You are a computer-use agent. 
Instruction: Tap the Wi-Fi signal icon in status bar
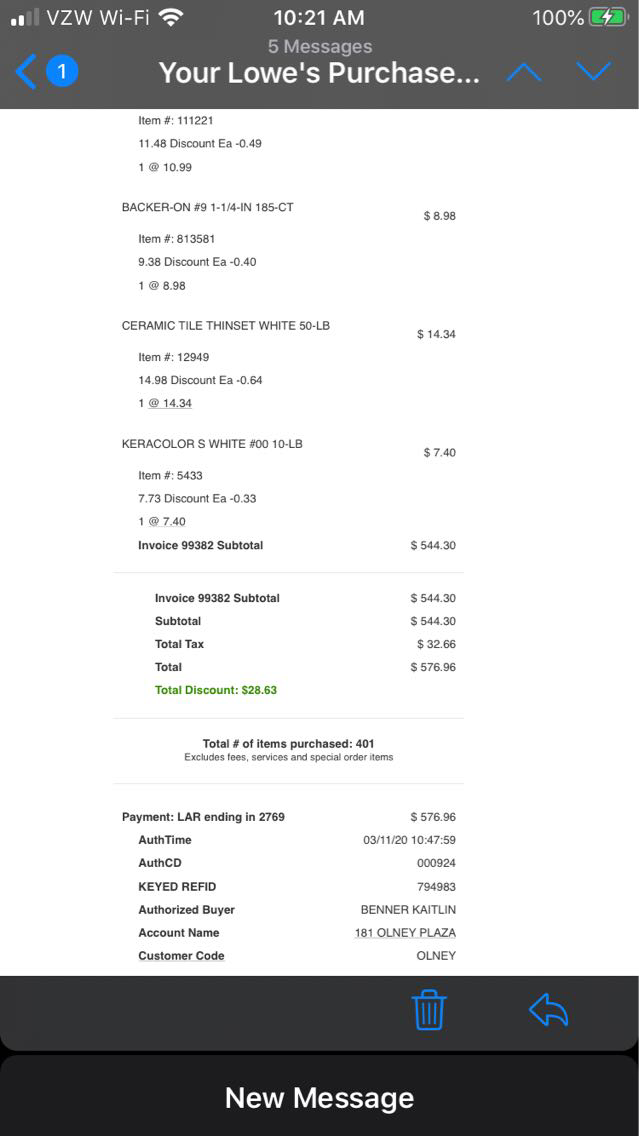pos(171,18)
